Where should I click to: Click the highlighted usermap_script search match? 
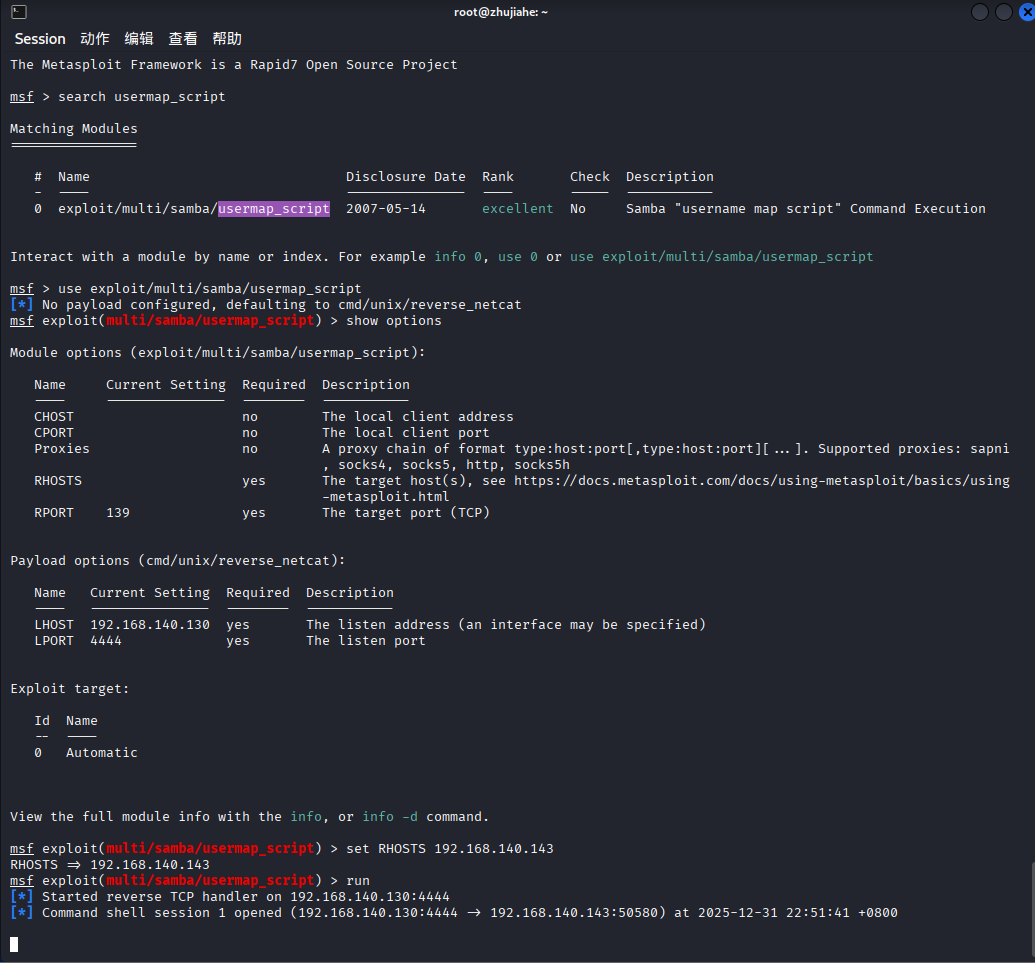274,209
